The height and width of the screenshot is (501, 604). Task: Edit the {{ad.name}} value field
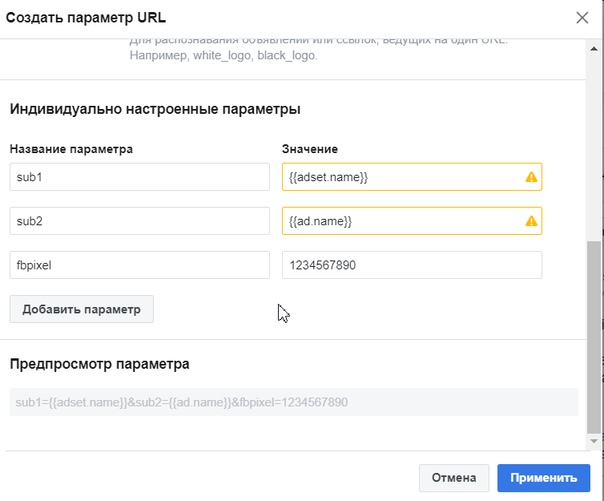(412, 221)
